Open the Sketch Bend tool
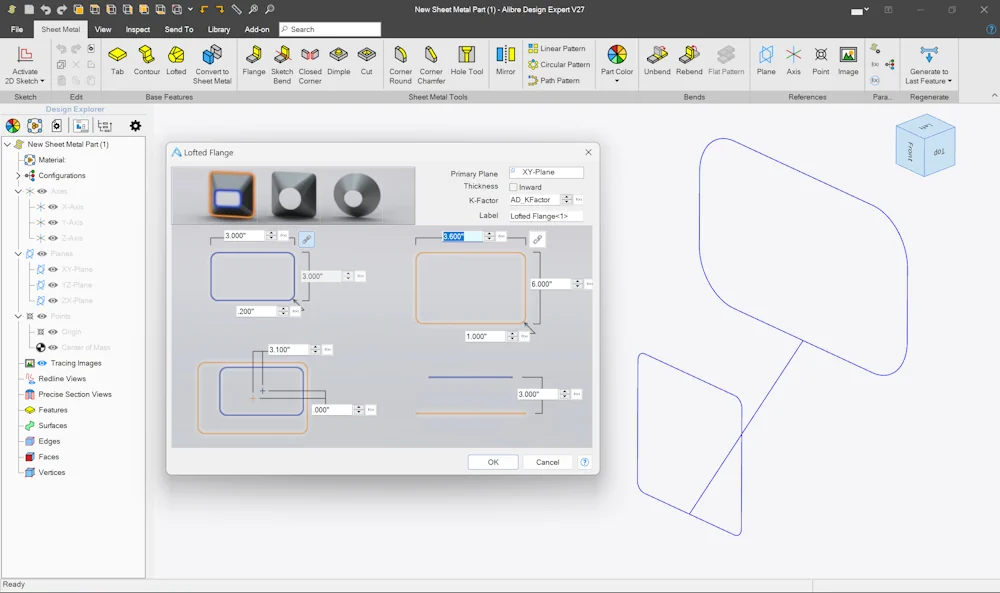Screen dimensions: 1000x593 tap(282, 64)
